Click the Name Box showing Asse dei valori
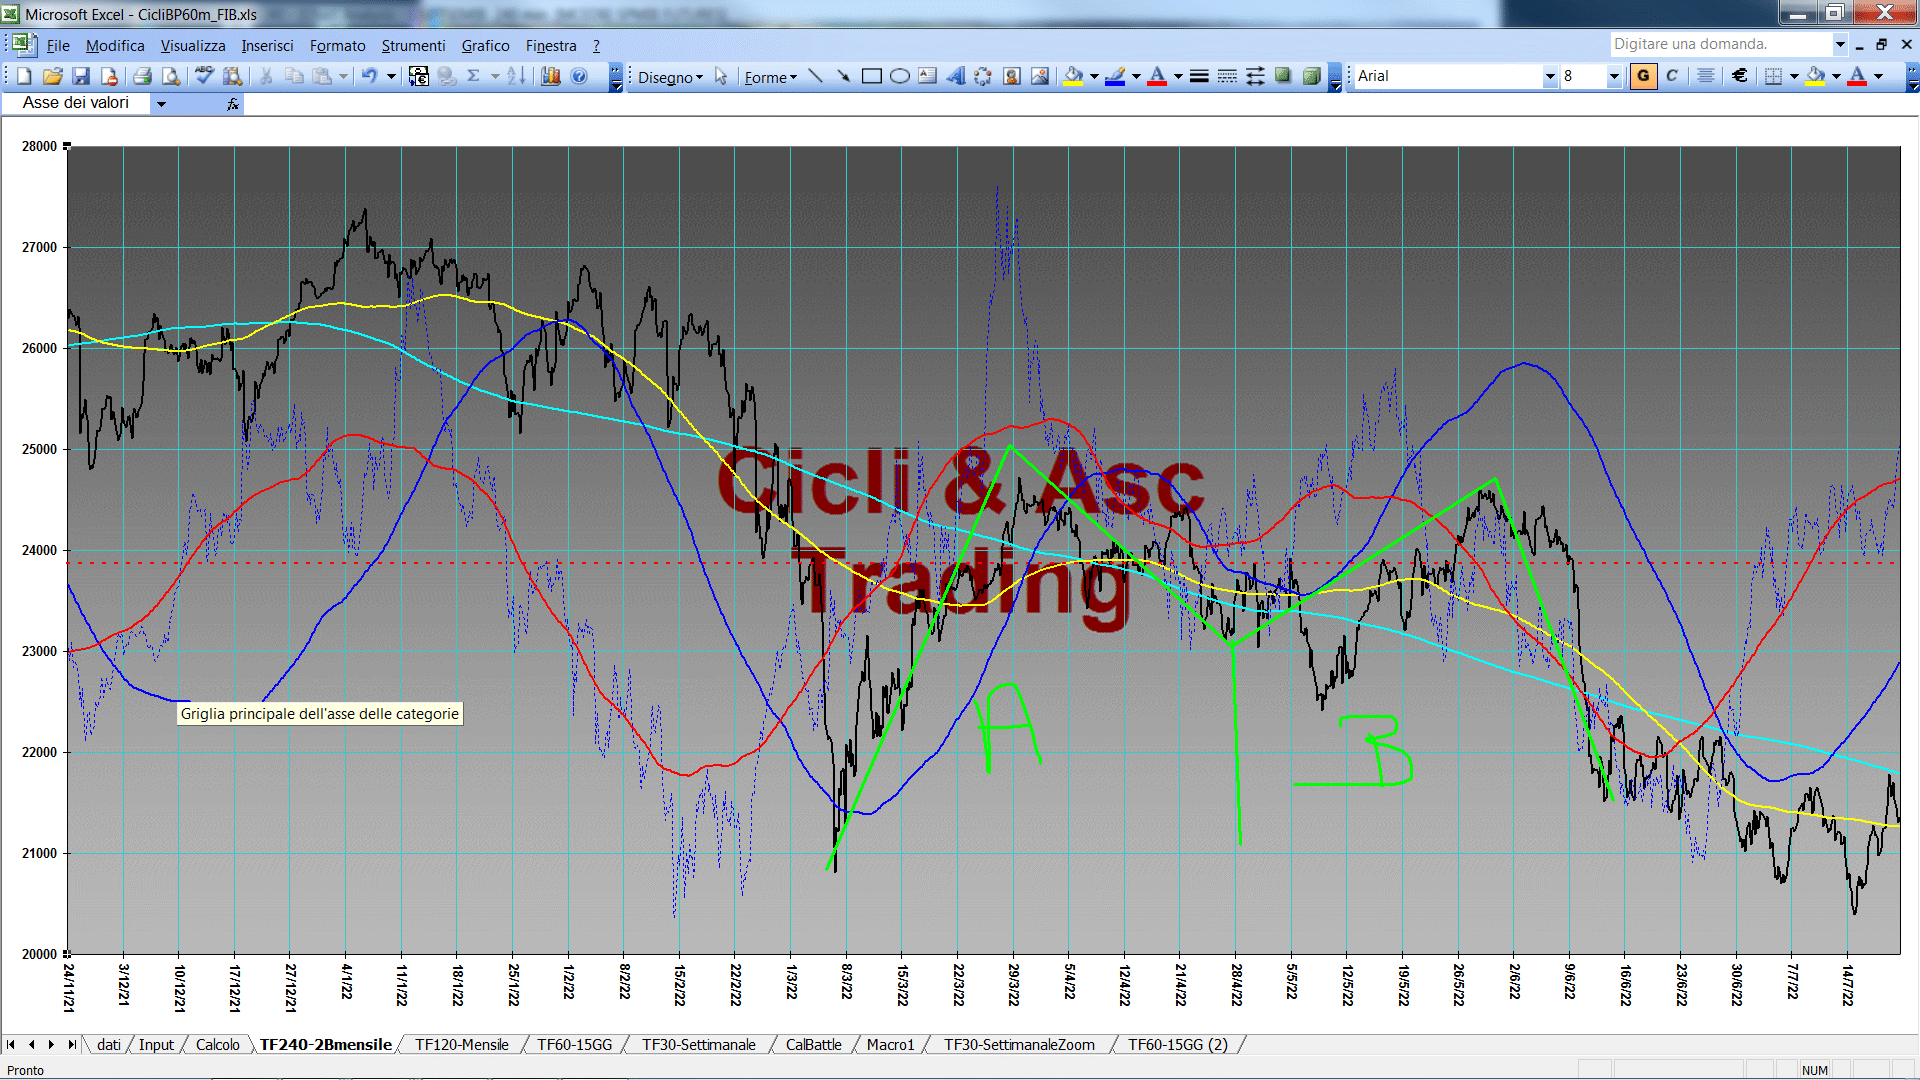 [77, 103]
